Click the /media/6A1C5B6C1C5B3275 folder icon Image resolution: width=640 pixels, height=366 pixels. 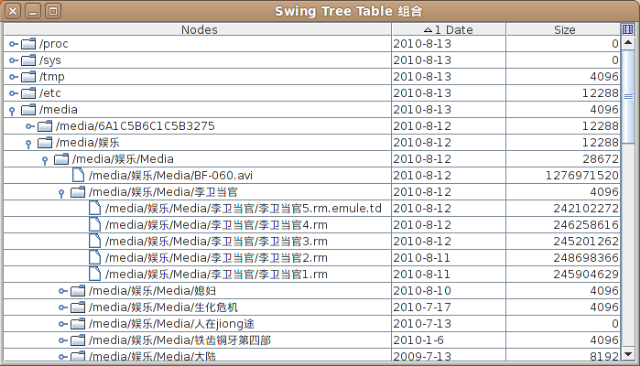click(x=45, y=126)
